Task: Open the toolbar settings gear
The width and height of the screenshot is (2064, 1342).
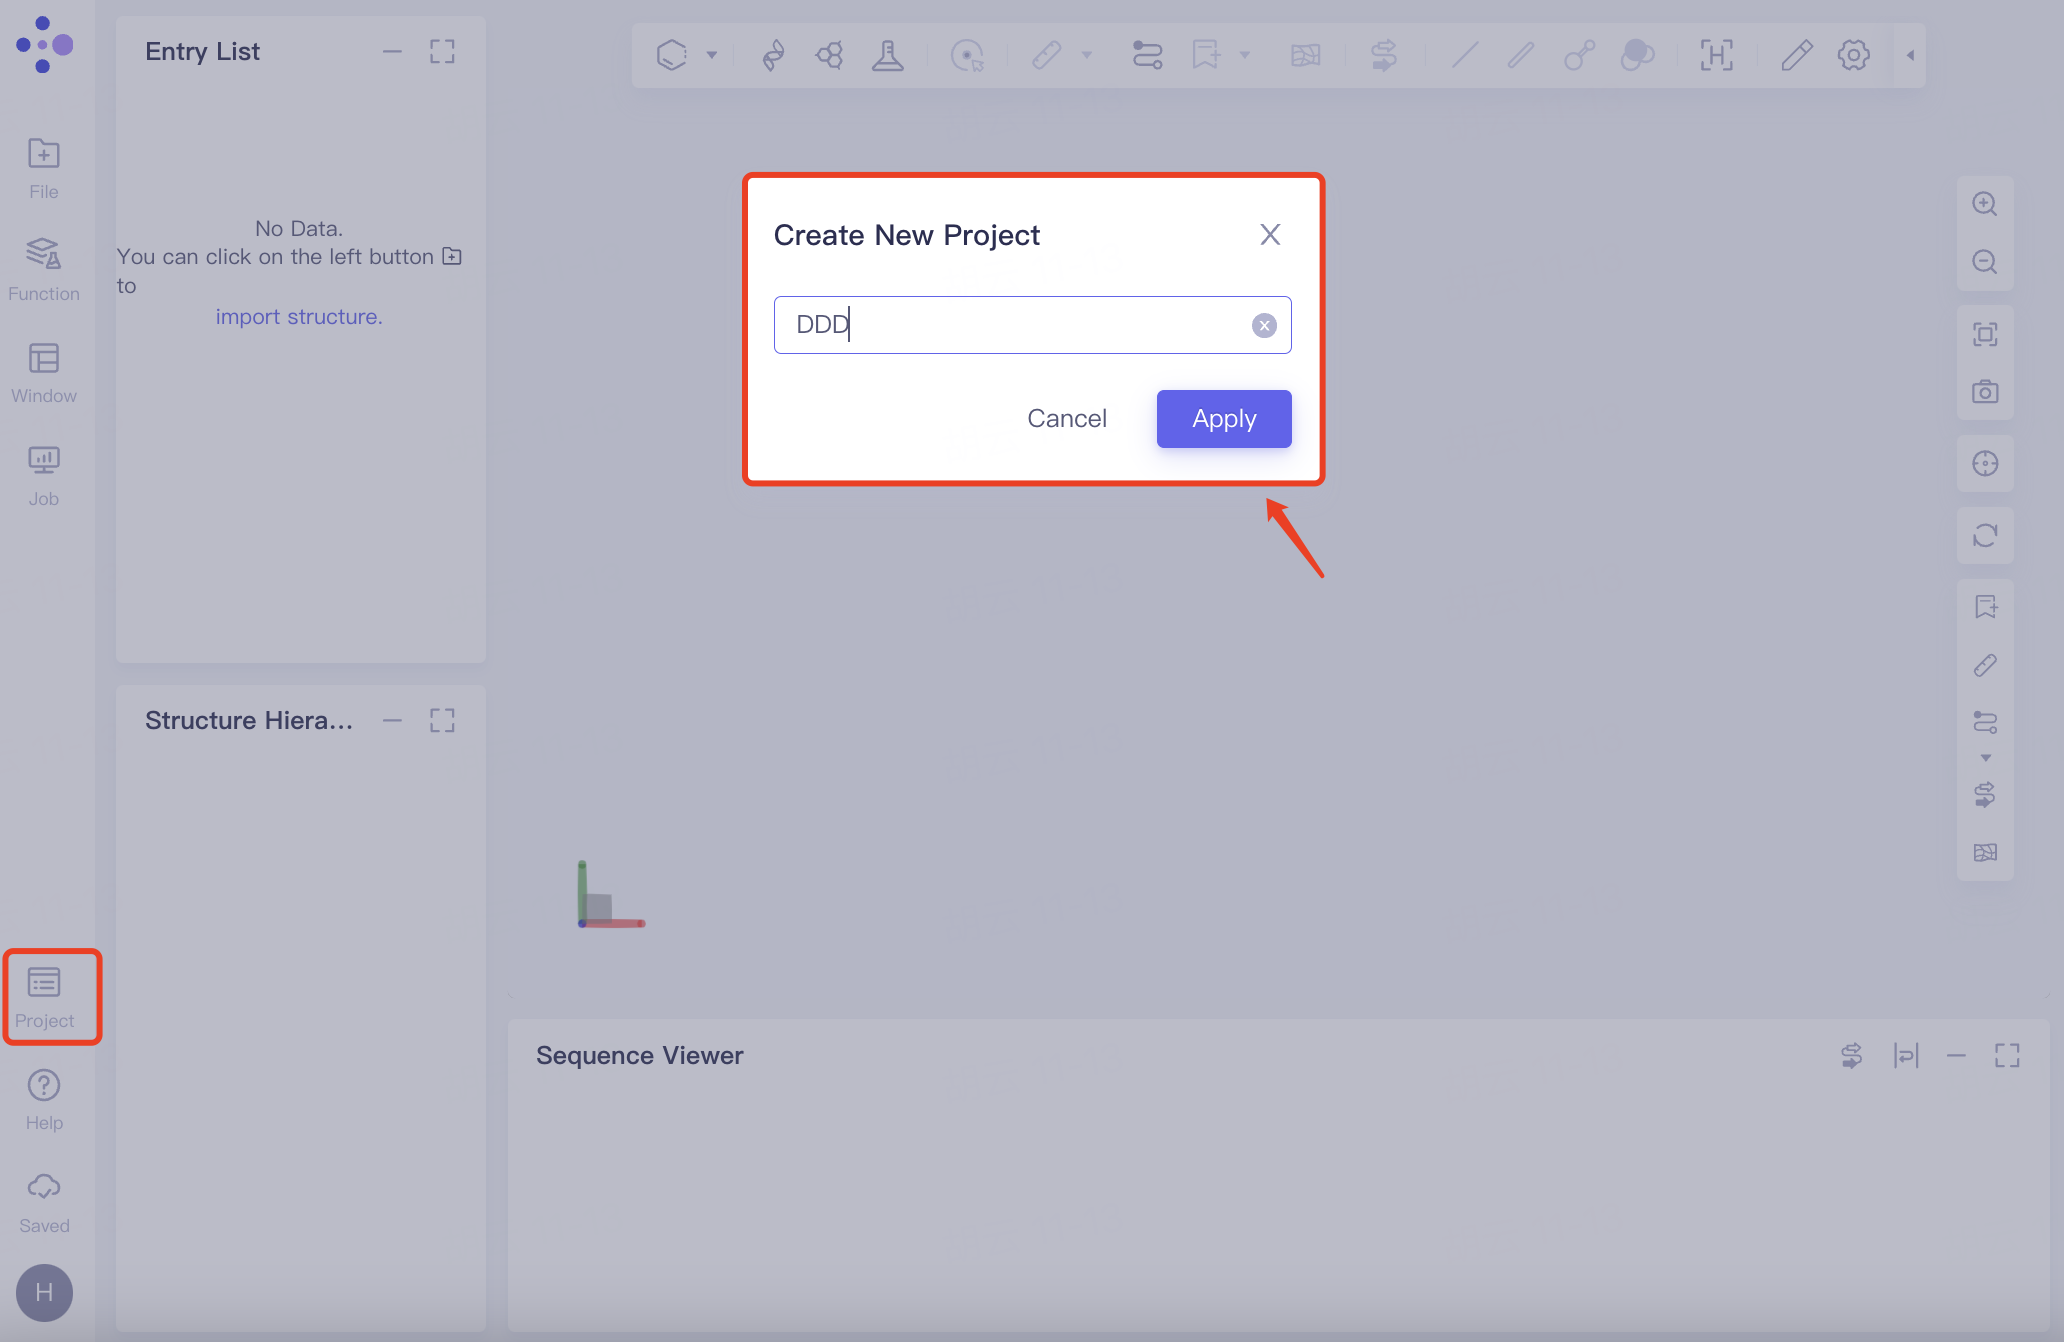Action: pyautogui.click(x=1853, y=55)
